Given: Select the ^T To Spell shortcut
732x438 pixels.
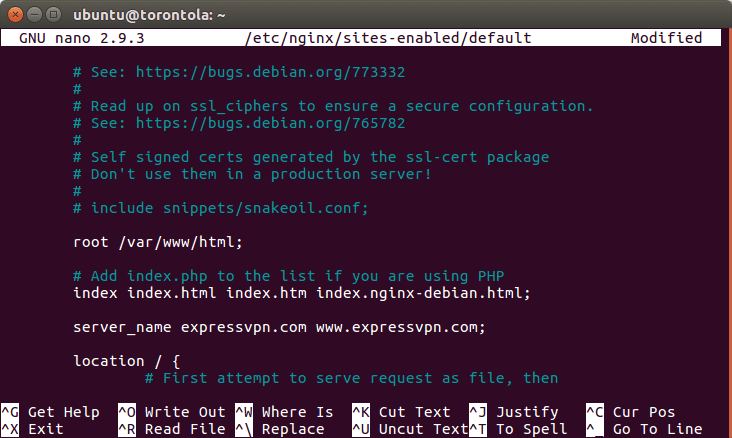Looking at the screenshot, I should [519, 429].
